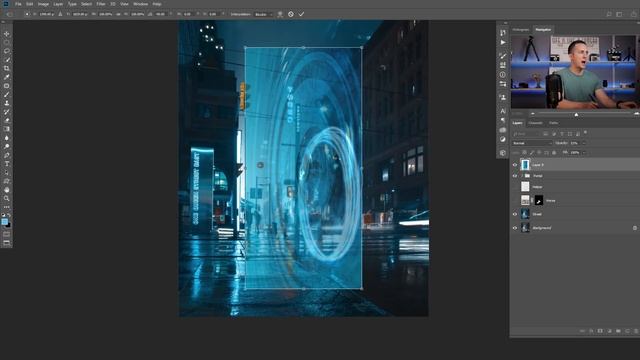Select the Eraser tool
Screen dimensions: 640x360
click(x=7, y=120)
